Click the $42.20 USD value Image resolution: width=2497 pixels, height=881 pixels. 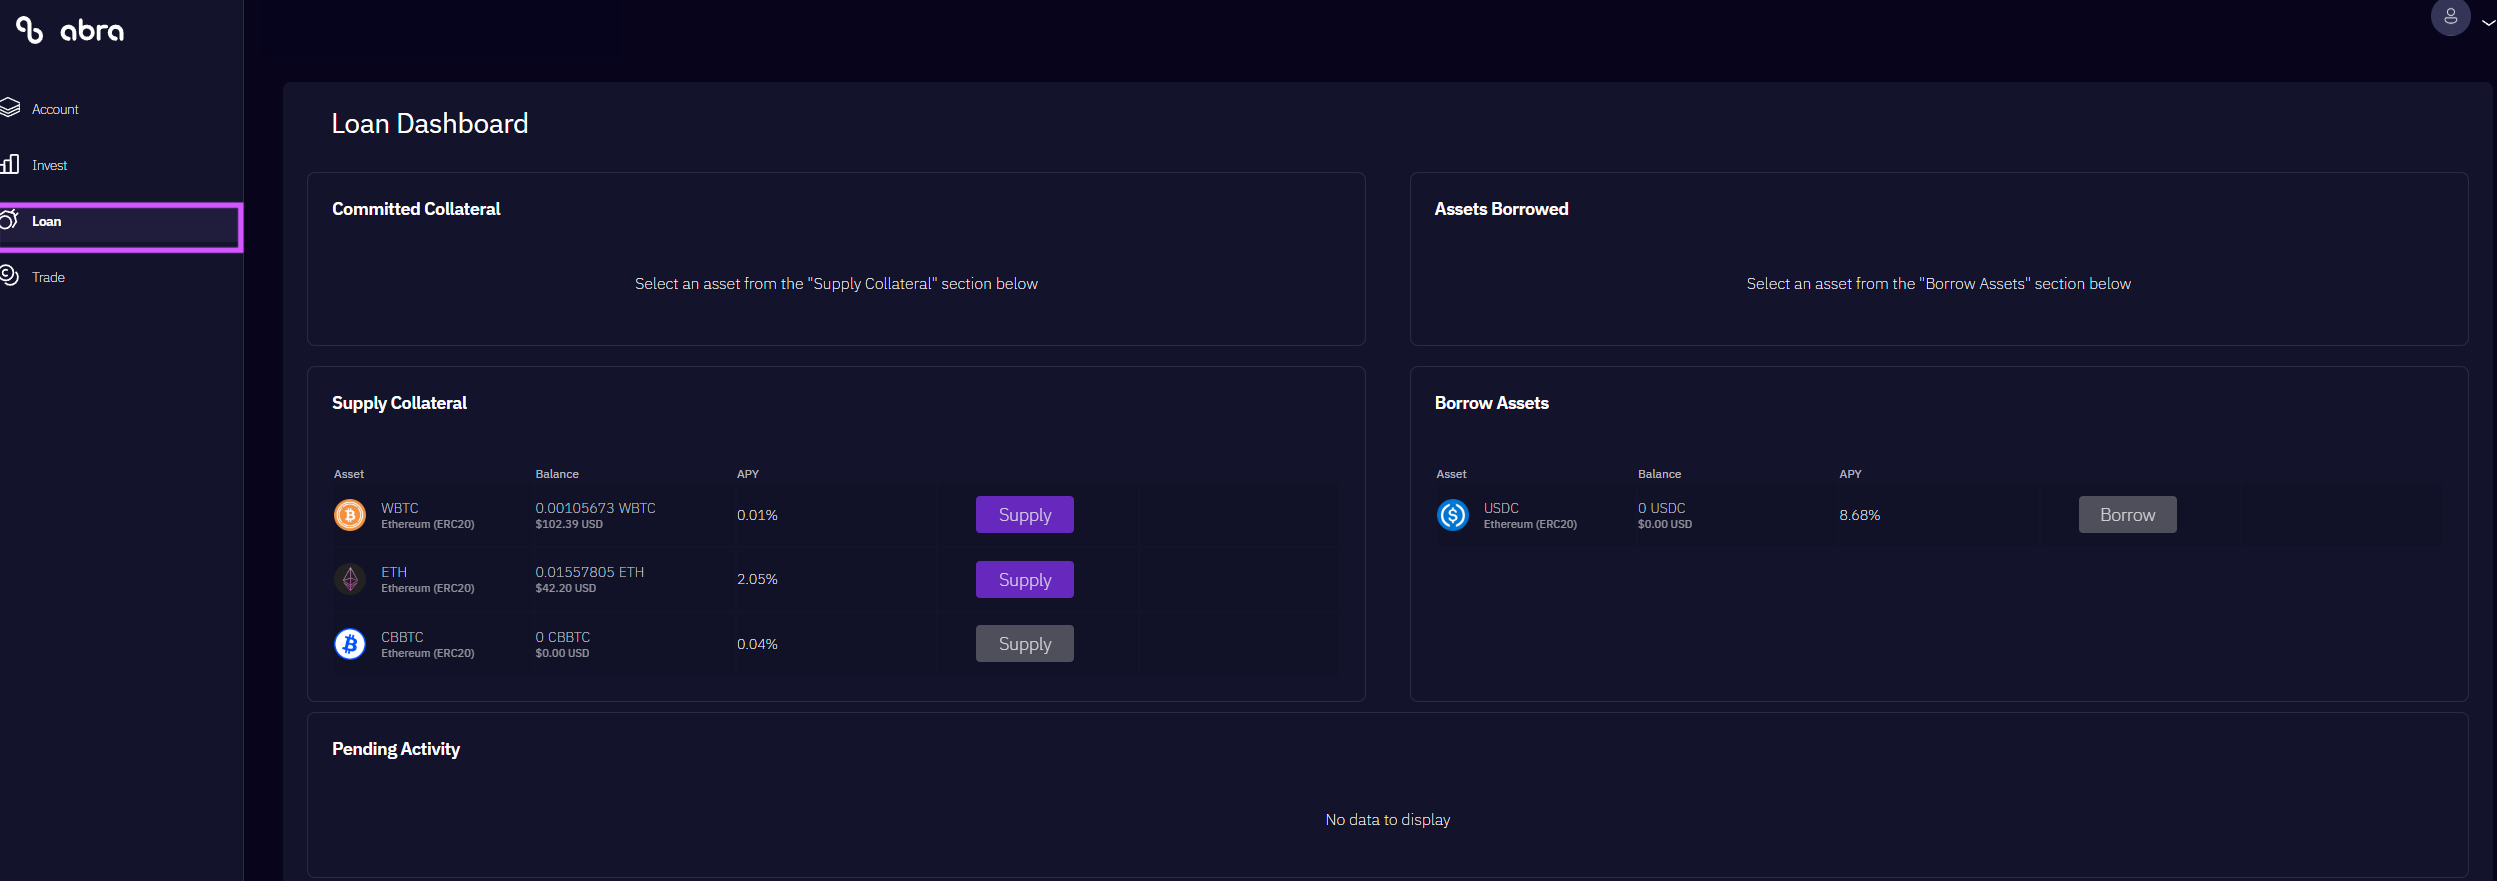coord(566,588)
